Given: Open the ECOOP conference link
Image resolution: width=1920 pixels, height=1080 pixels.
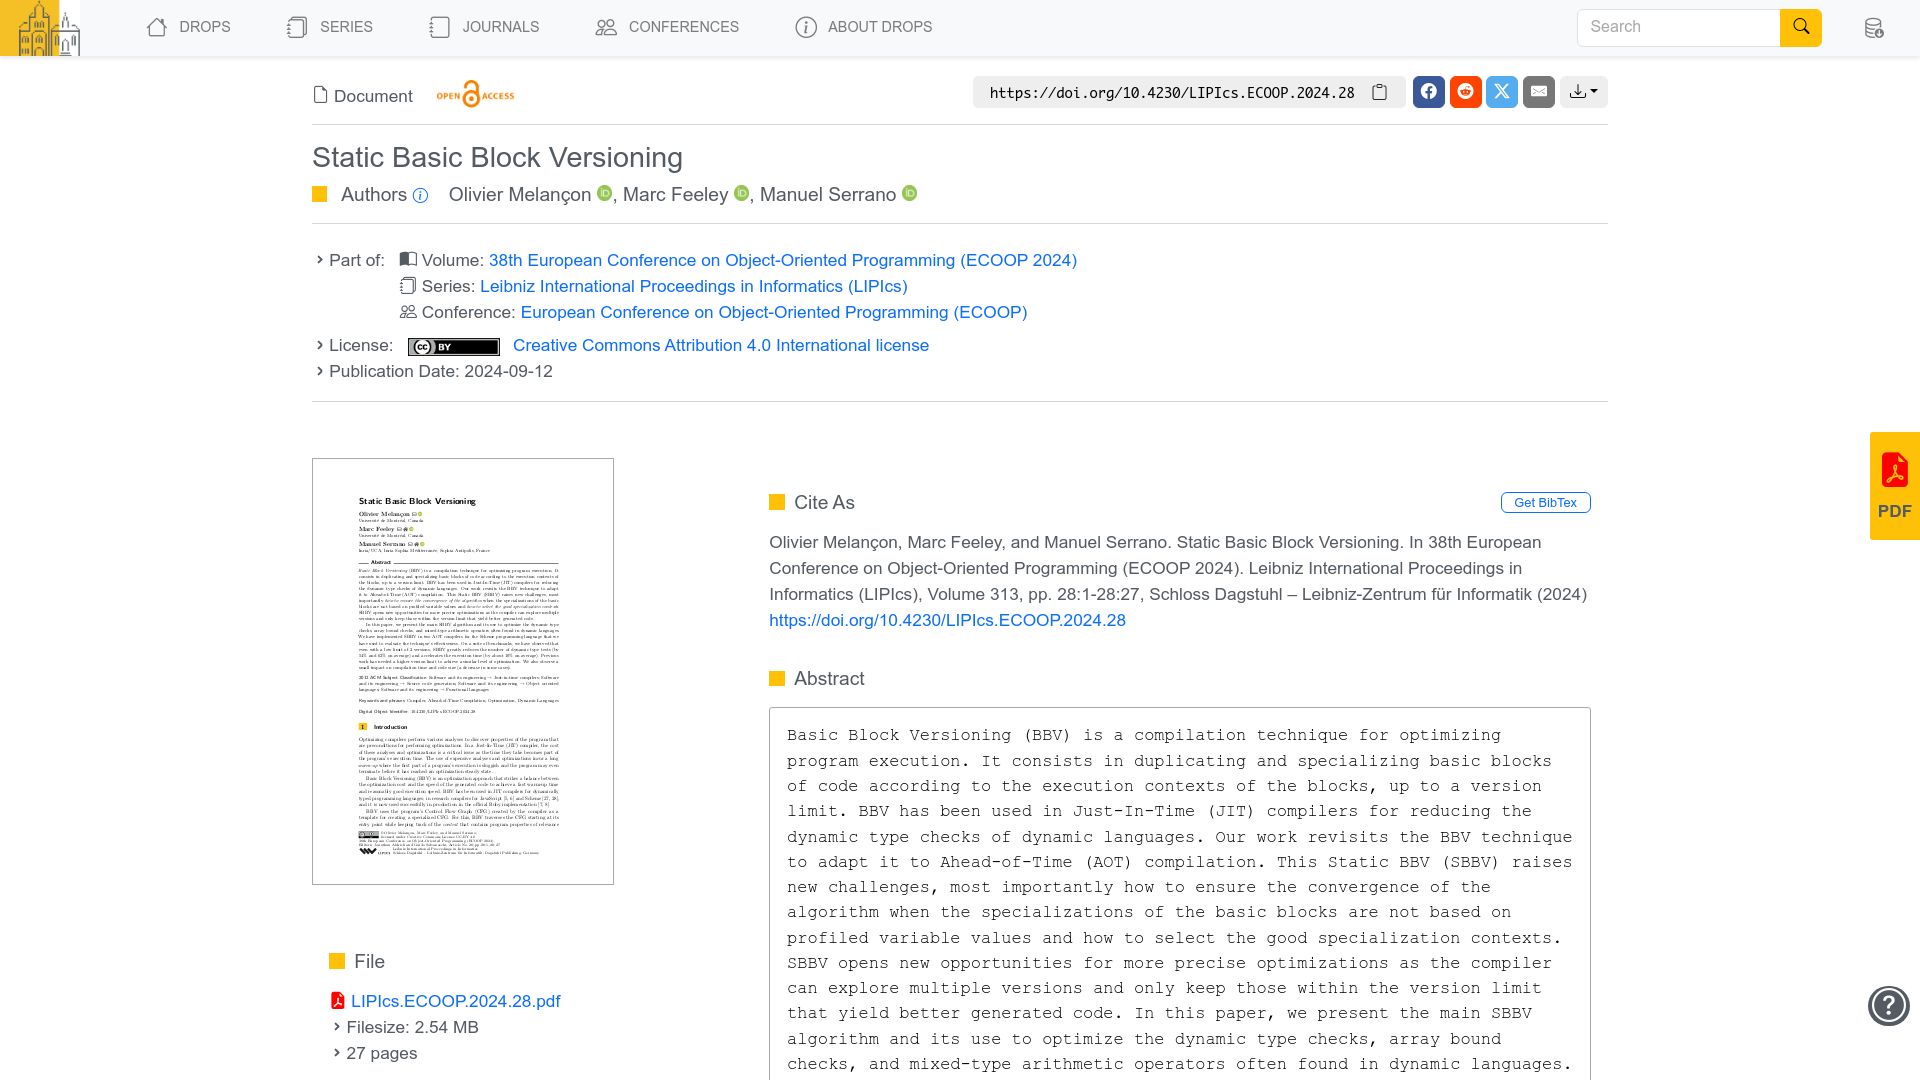Looking at the screenshot, I should pos(774,312).
